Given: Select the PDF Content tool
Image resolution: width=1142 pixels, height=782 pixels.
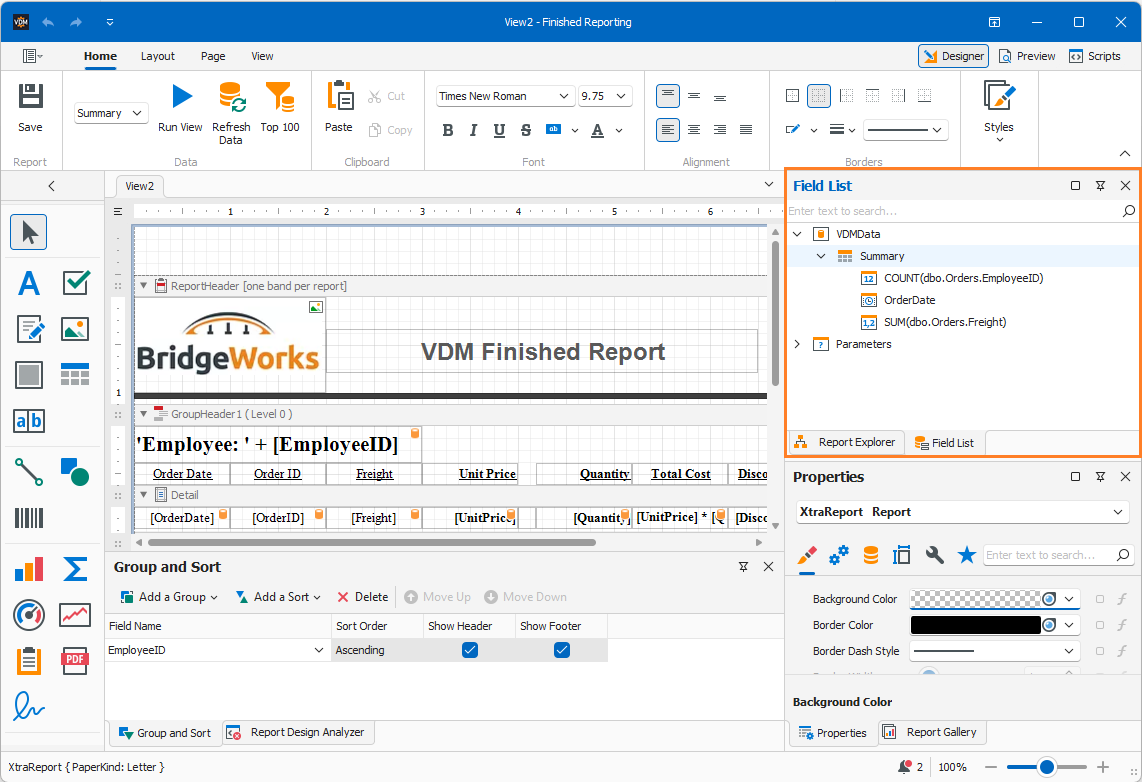Looking at the screenshot, I should pyautogui.click(x=75, y=660).
